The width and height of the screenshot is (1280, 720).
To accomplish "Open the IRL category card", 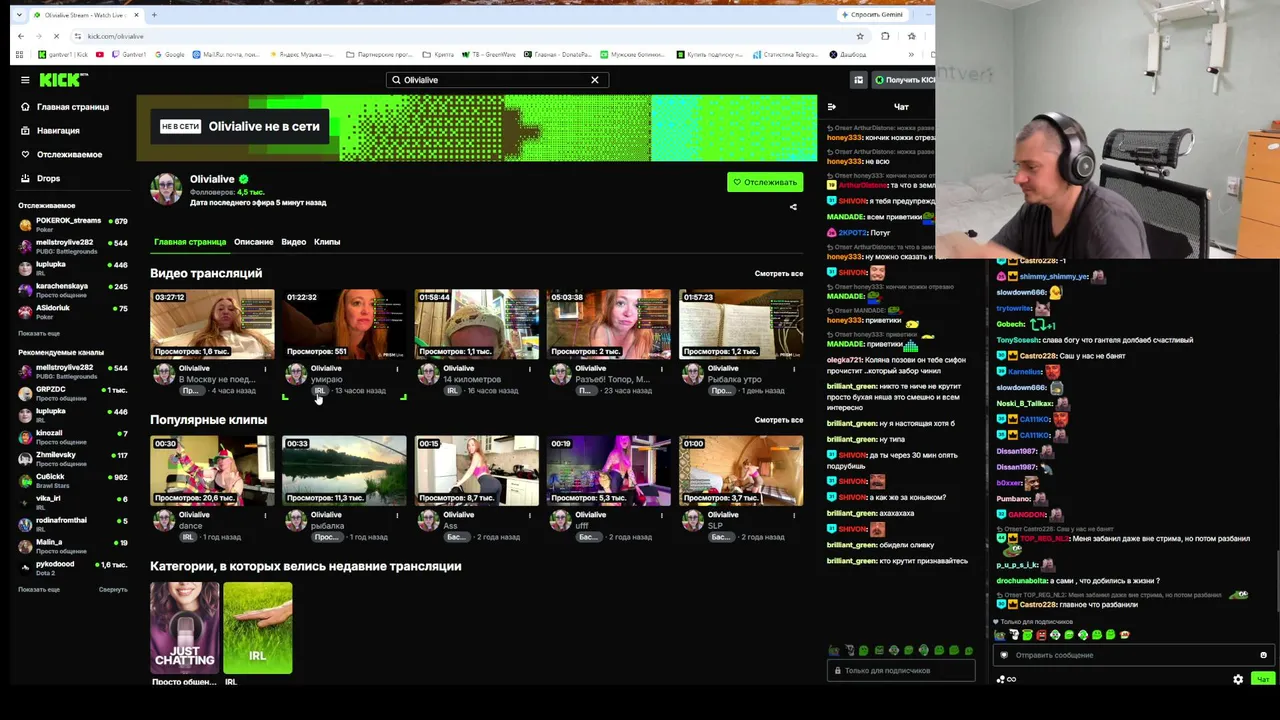I will pyautogui.click(x=258, y=627).
